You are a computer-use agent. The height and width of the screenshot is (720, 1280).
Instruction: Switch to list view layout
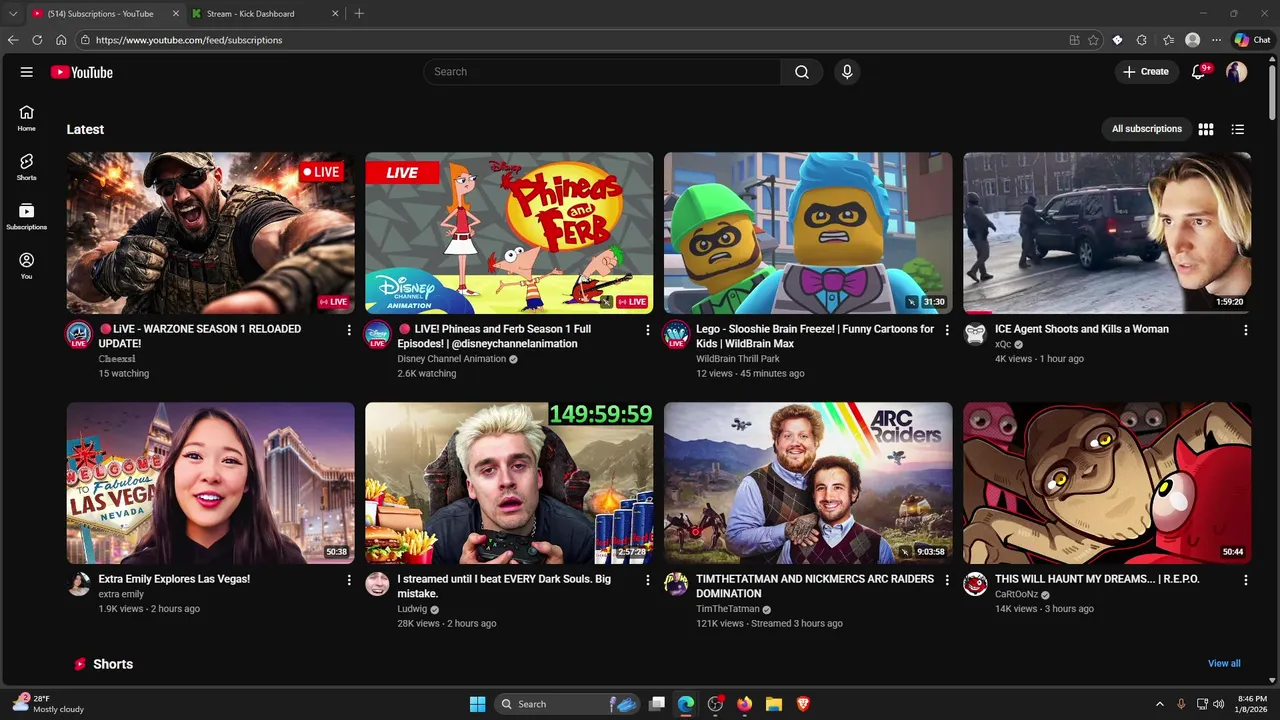click(x=1238, y=129)
